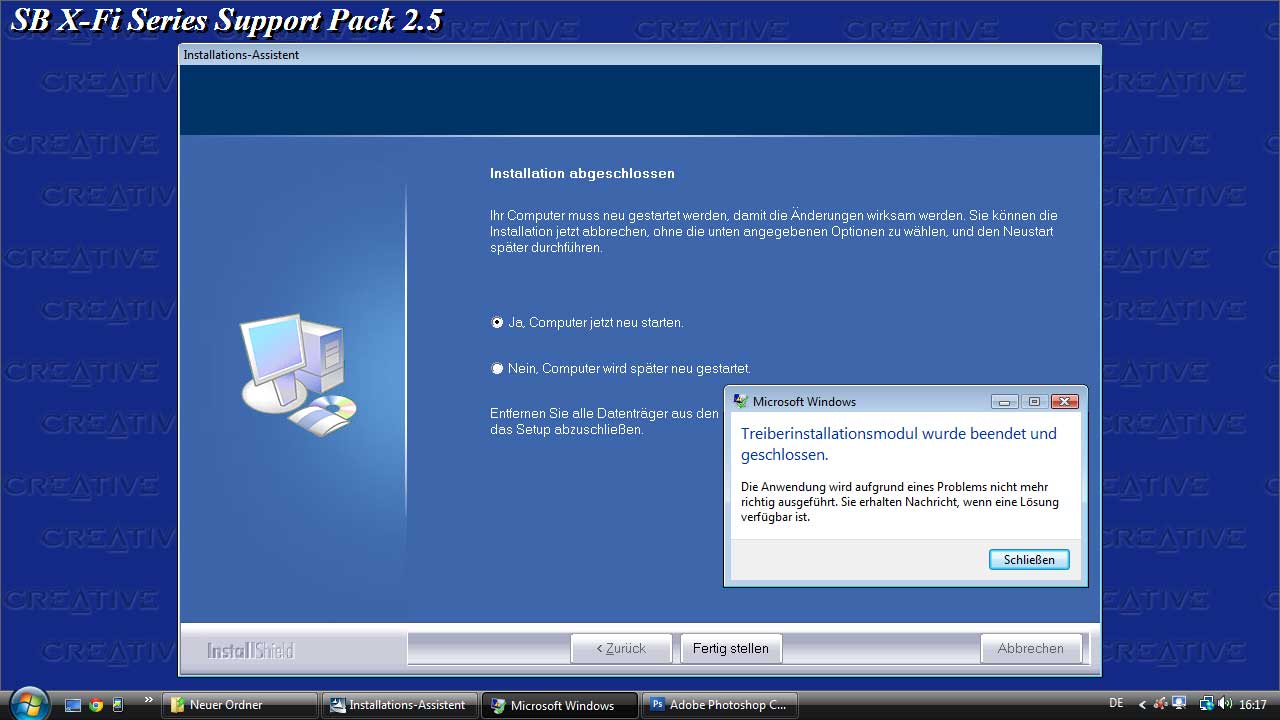Select 'Nein, Computer wird später neu gestartet' option
The width and height of the screenshot is (1280, 720).
[x=497, y=368]
